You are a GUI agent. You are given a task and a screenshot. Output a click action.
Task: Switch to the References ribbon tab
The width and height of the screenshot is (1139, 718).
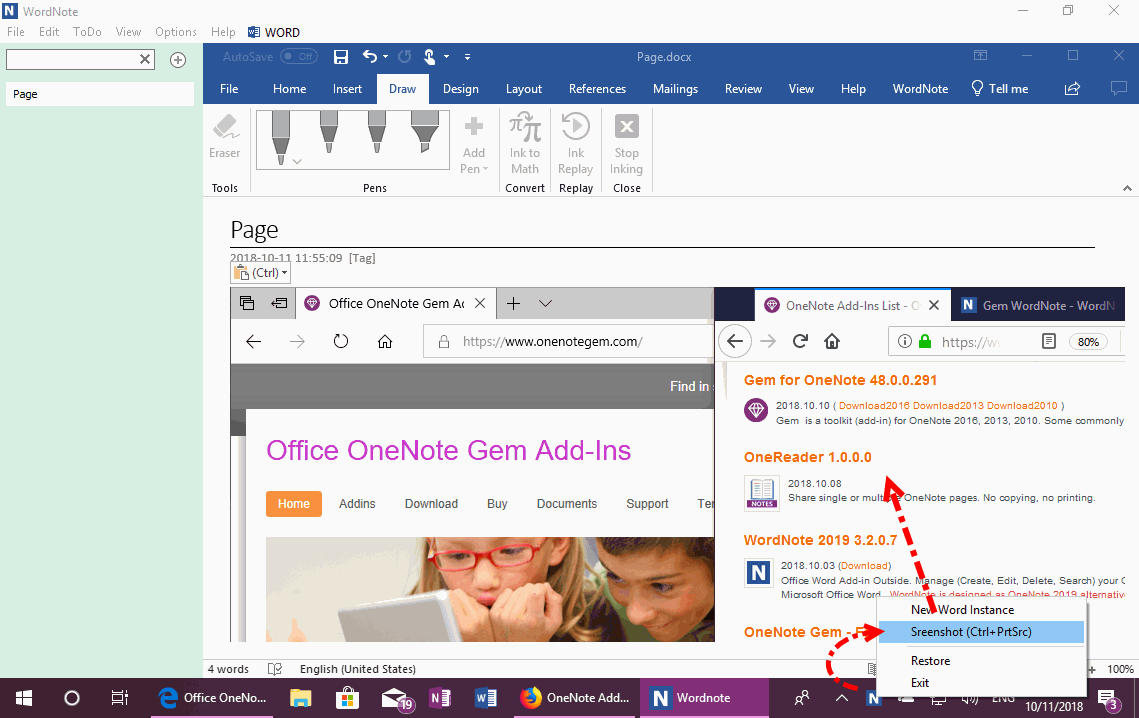(x=597, y=89)
